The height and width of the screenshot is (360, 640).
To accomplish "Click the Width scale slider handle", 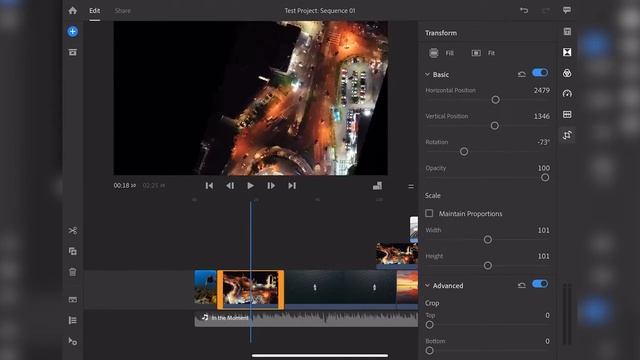I will coord(488,240).
